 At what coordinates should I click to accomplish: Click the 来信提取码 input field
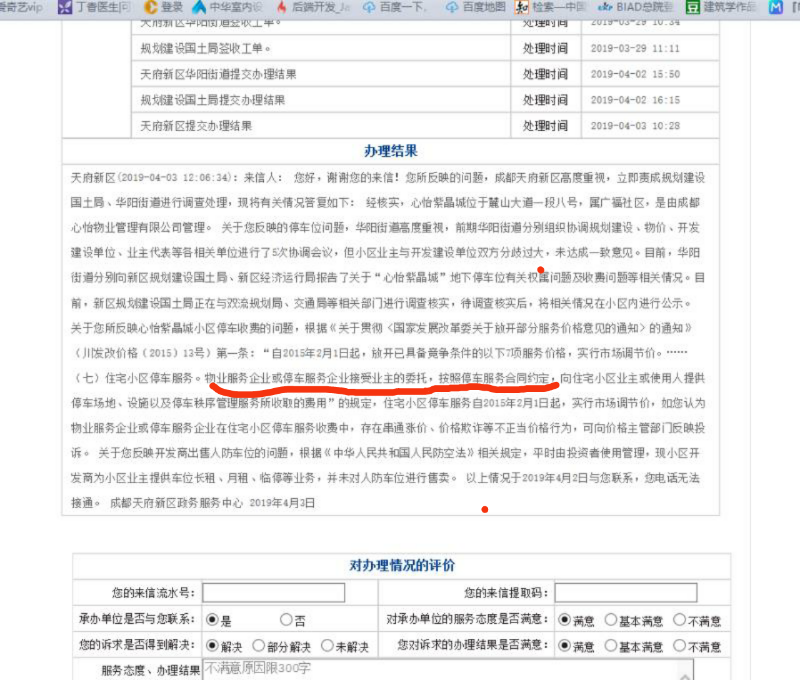pos(612,593)
